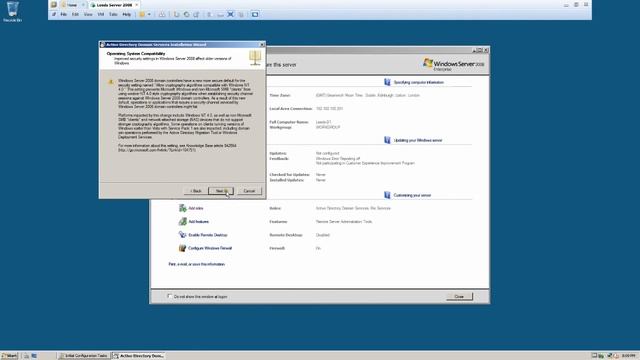Click the VMware library icon left of Home tab

(x=54, y=5)
